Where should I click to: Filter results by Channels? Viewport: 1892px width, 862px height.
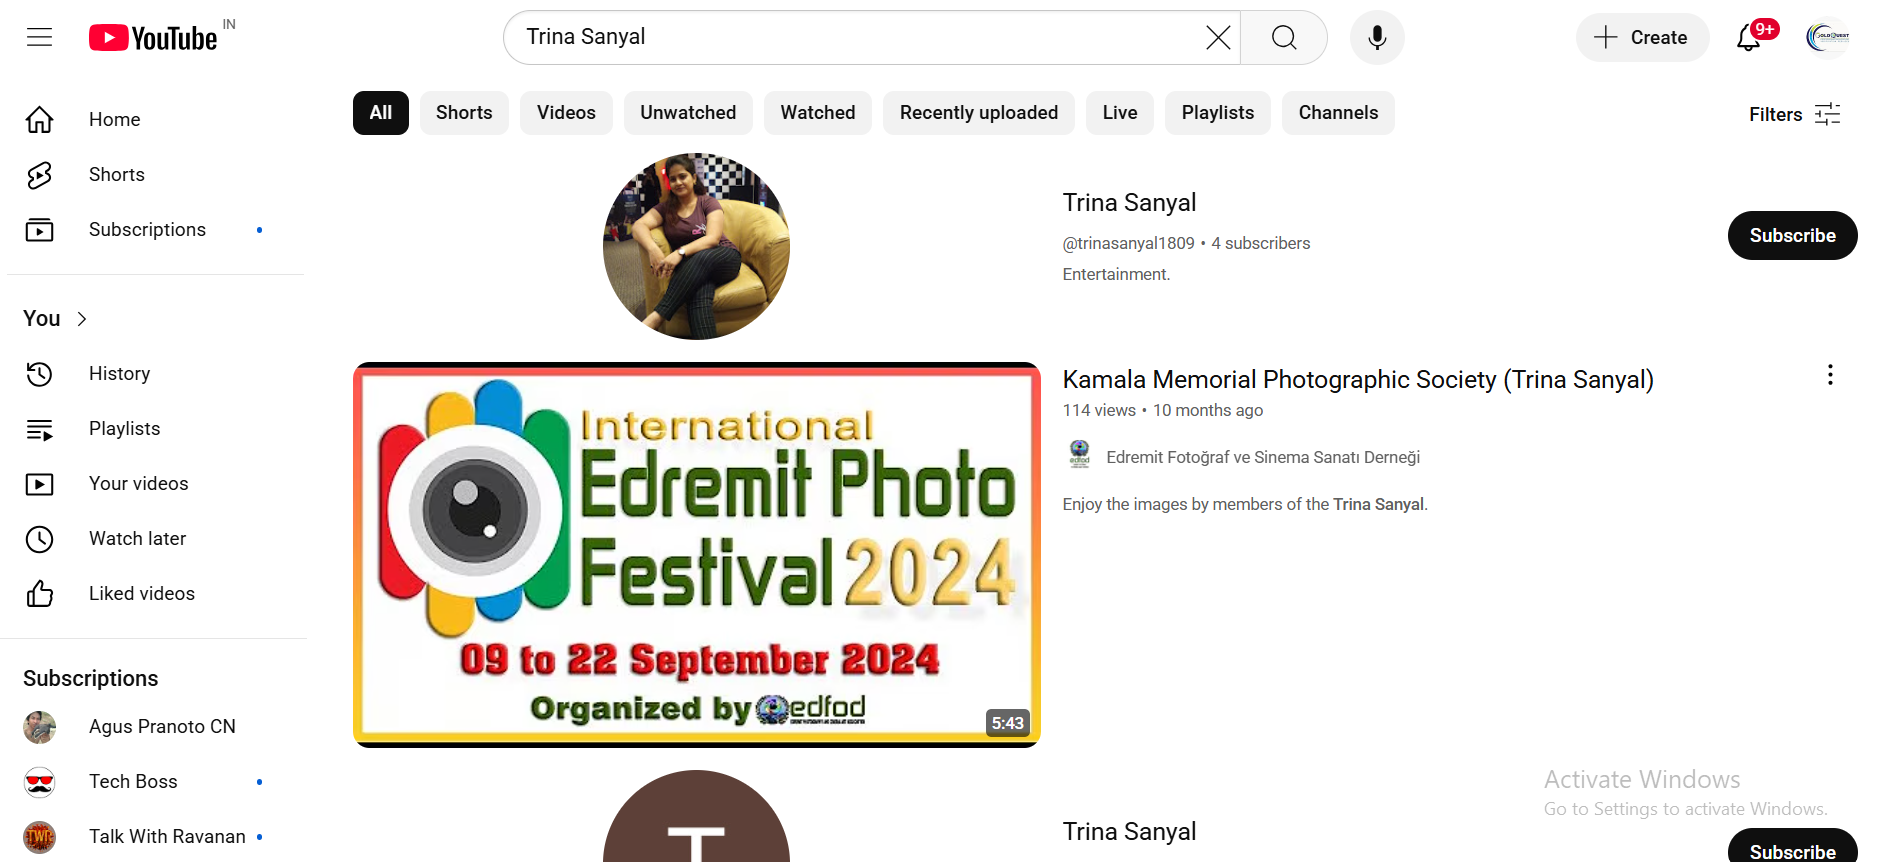tap(1338, 113)
